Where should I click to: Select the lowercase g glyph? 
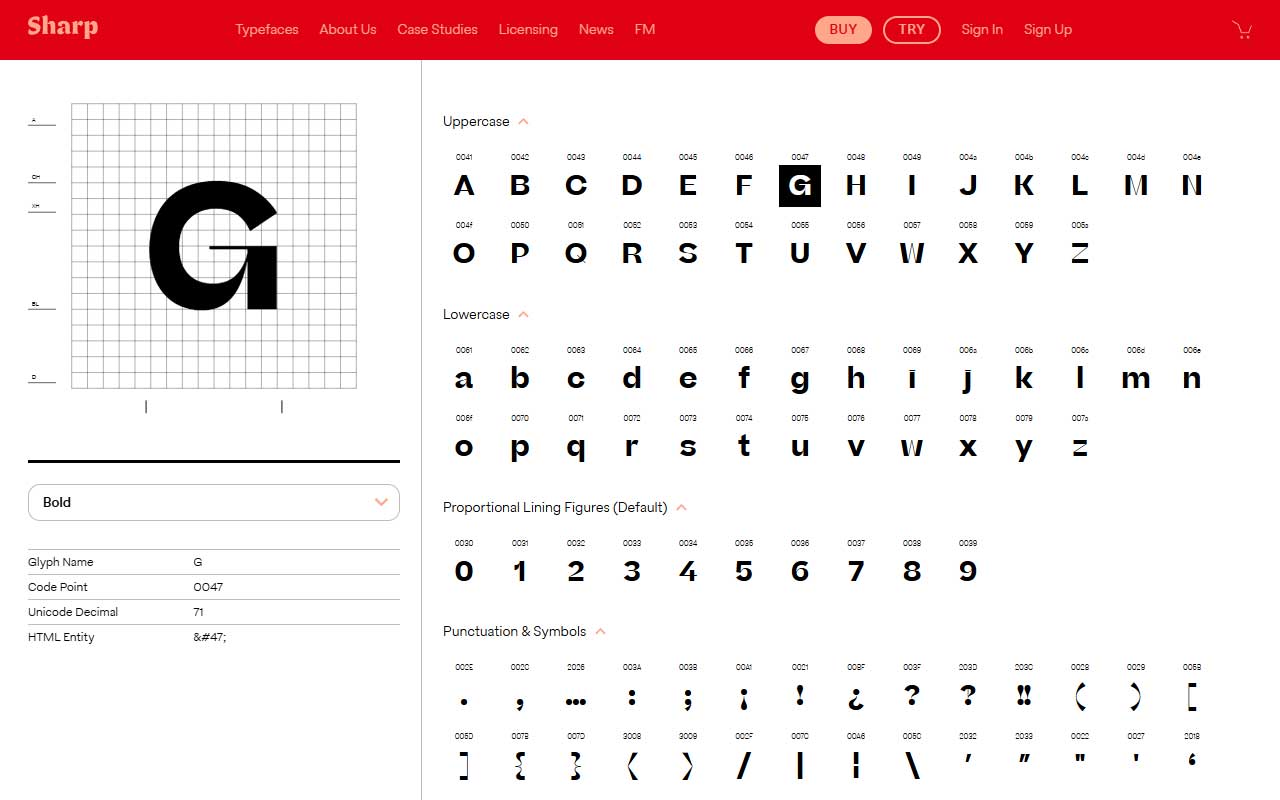(x=800, y=378)
